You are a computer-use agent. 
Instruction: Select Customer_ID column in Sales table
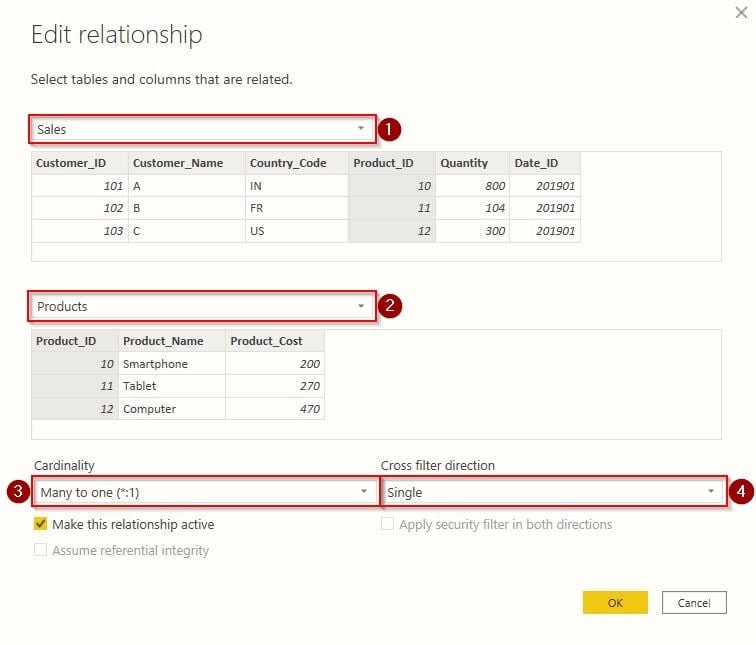(80, 163)
